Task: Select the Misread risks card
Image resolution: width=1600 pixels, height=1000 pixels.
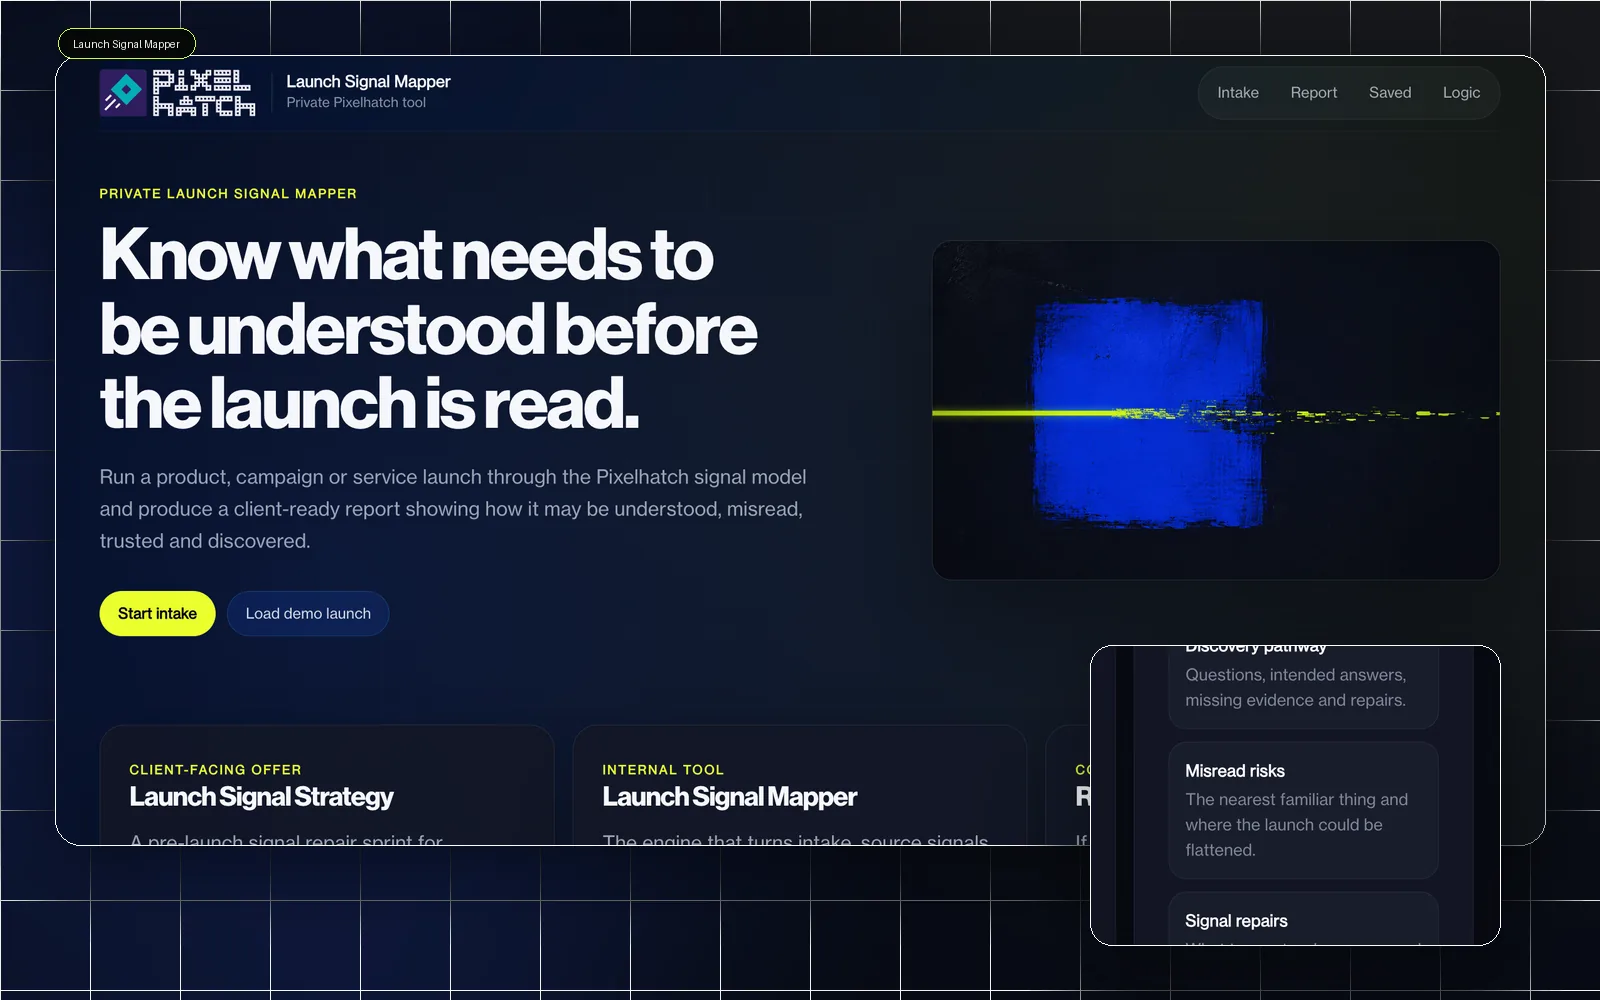Action: (x=1303, y=810)
